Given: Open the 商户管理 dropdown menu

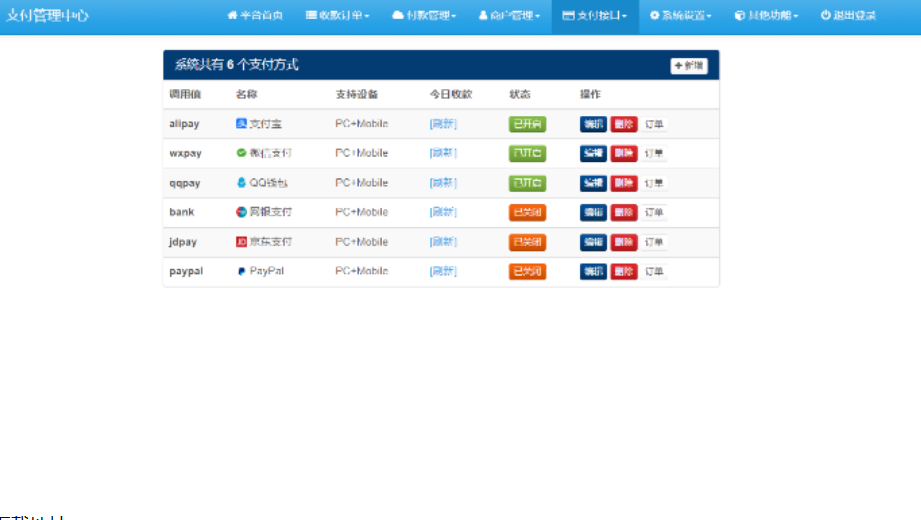Looking at the screenshot, I should click(509, 16).
